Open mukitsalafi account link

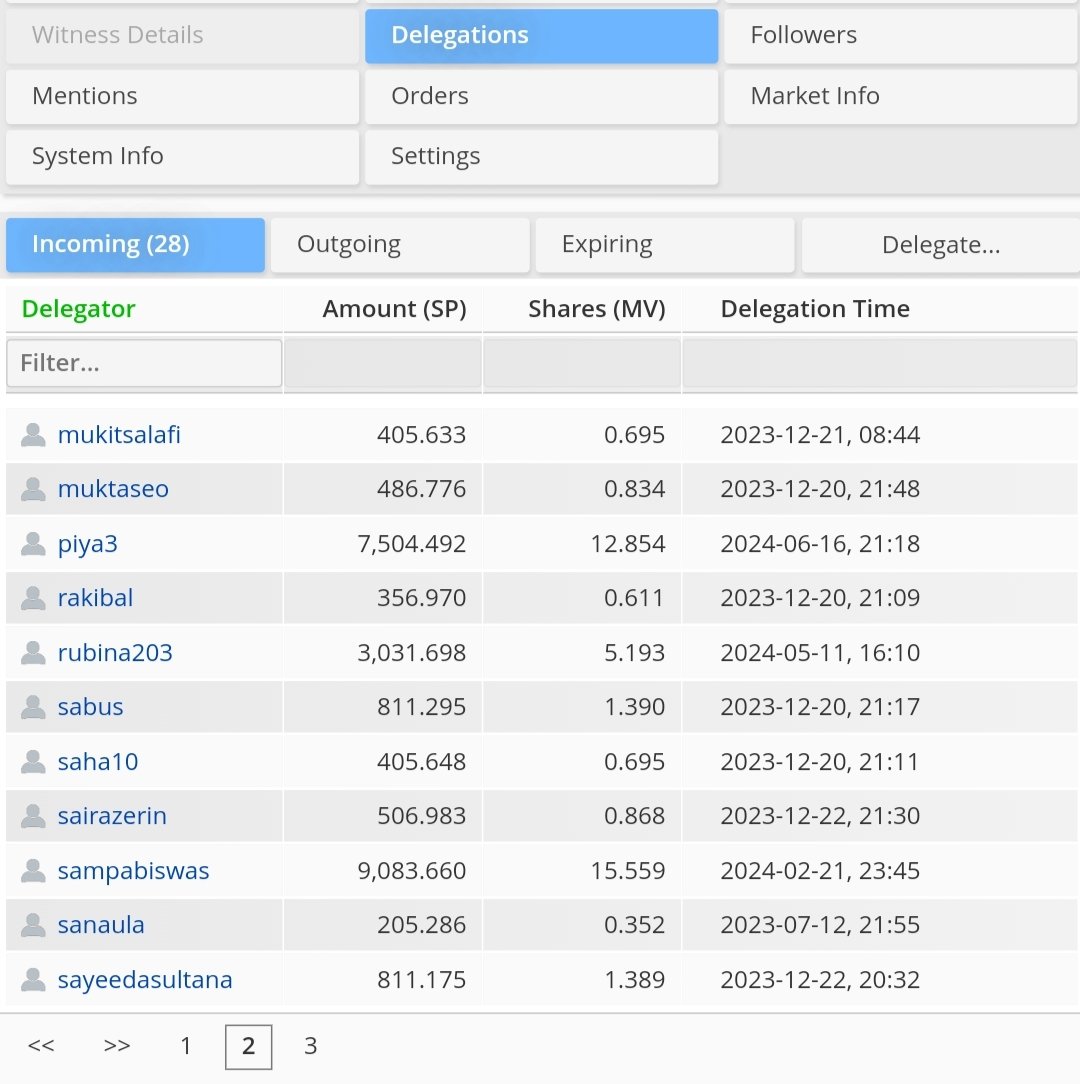tap(119, 435)
